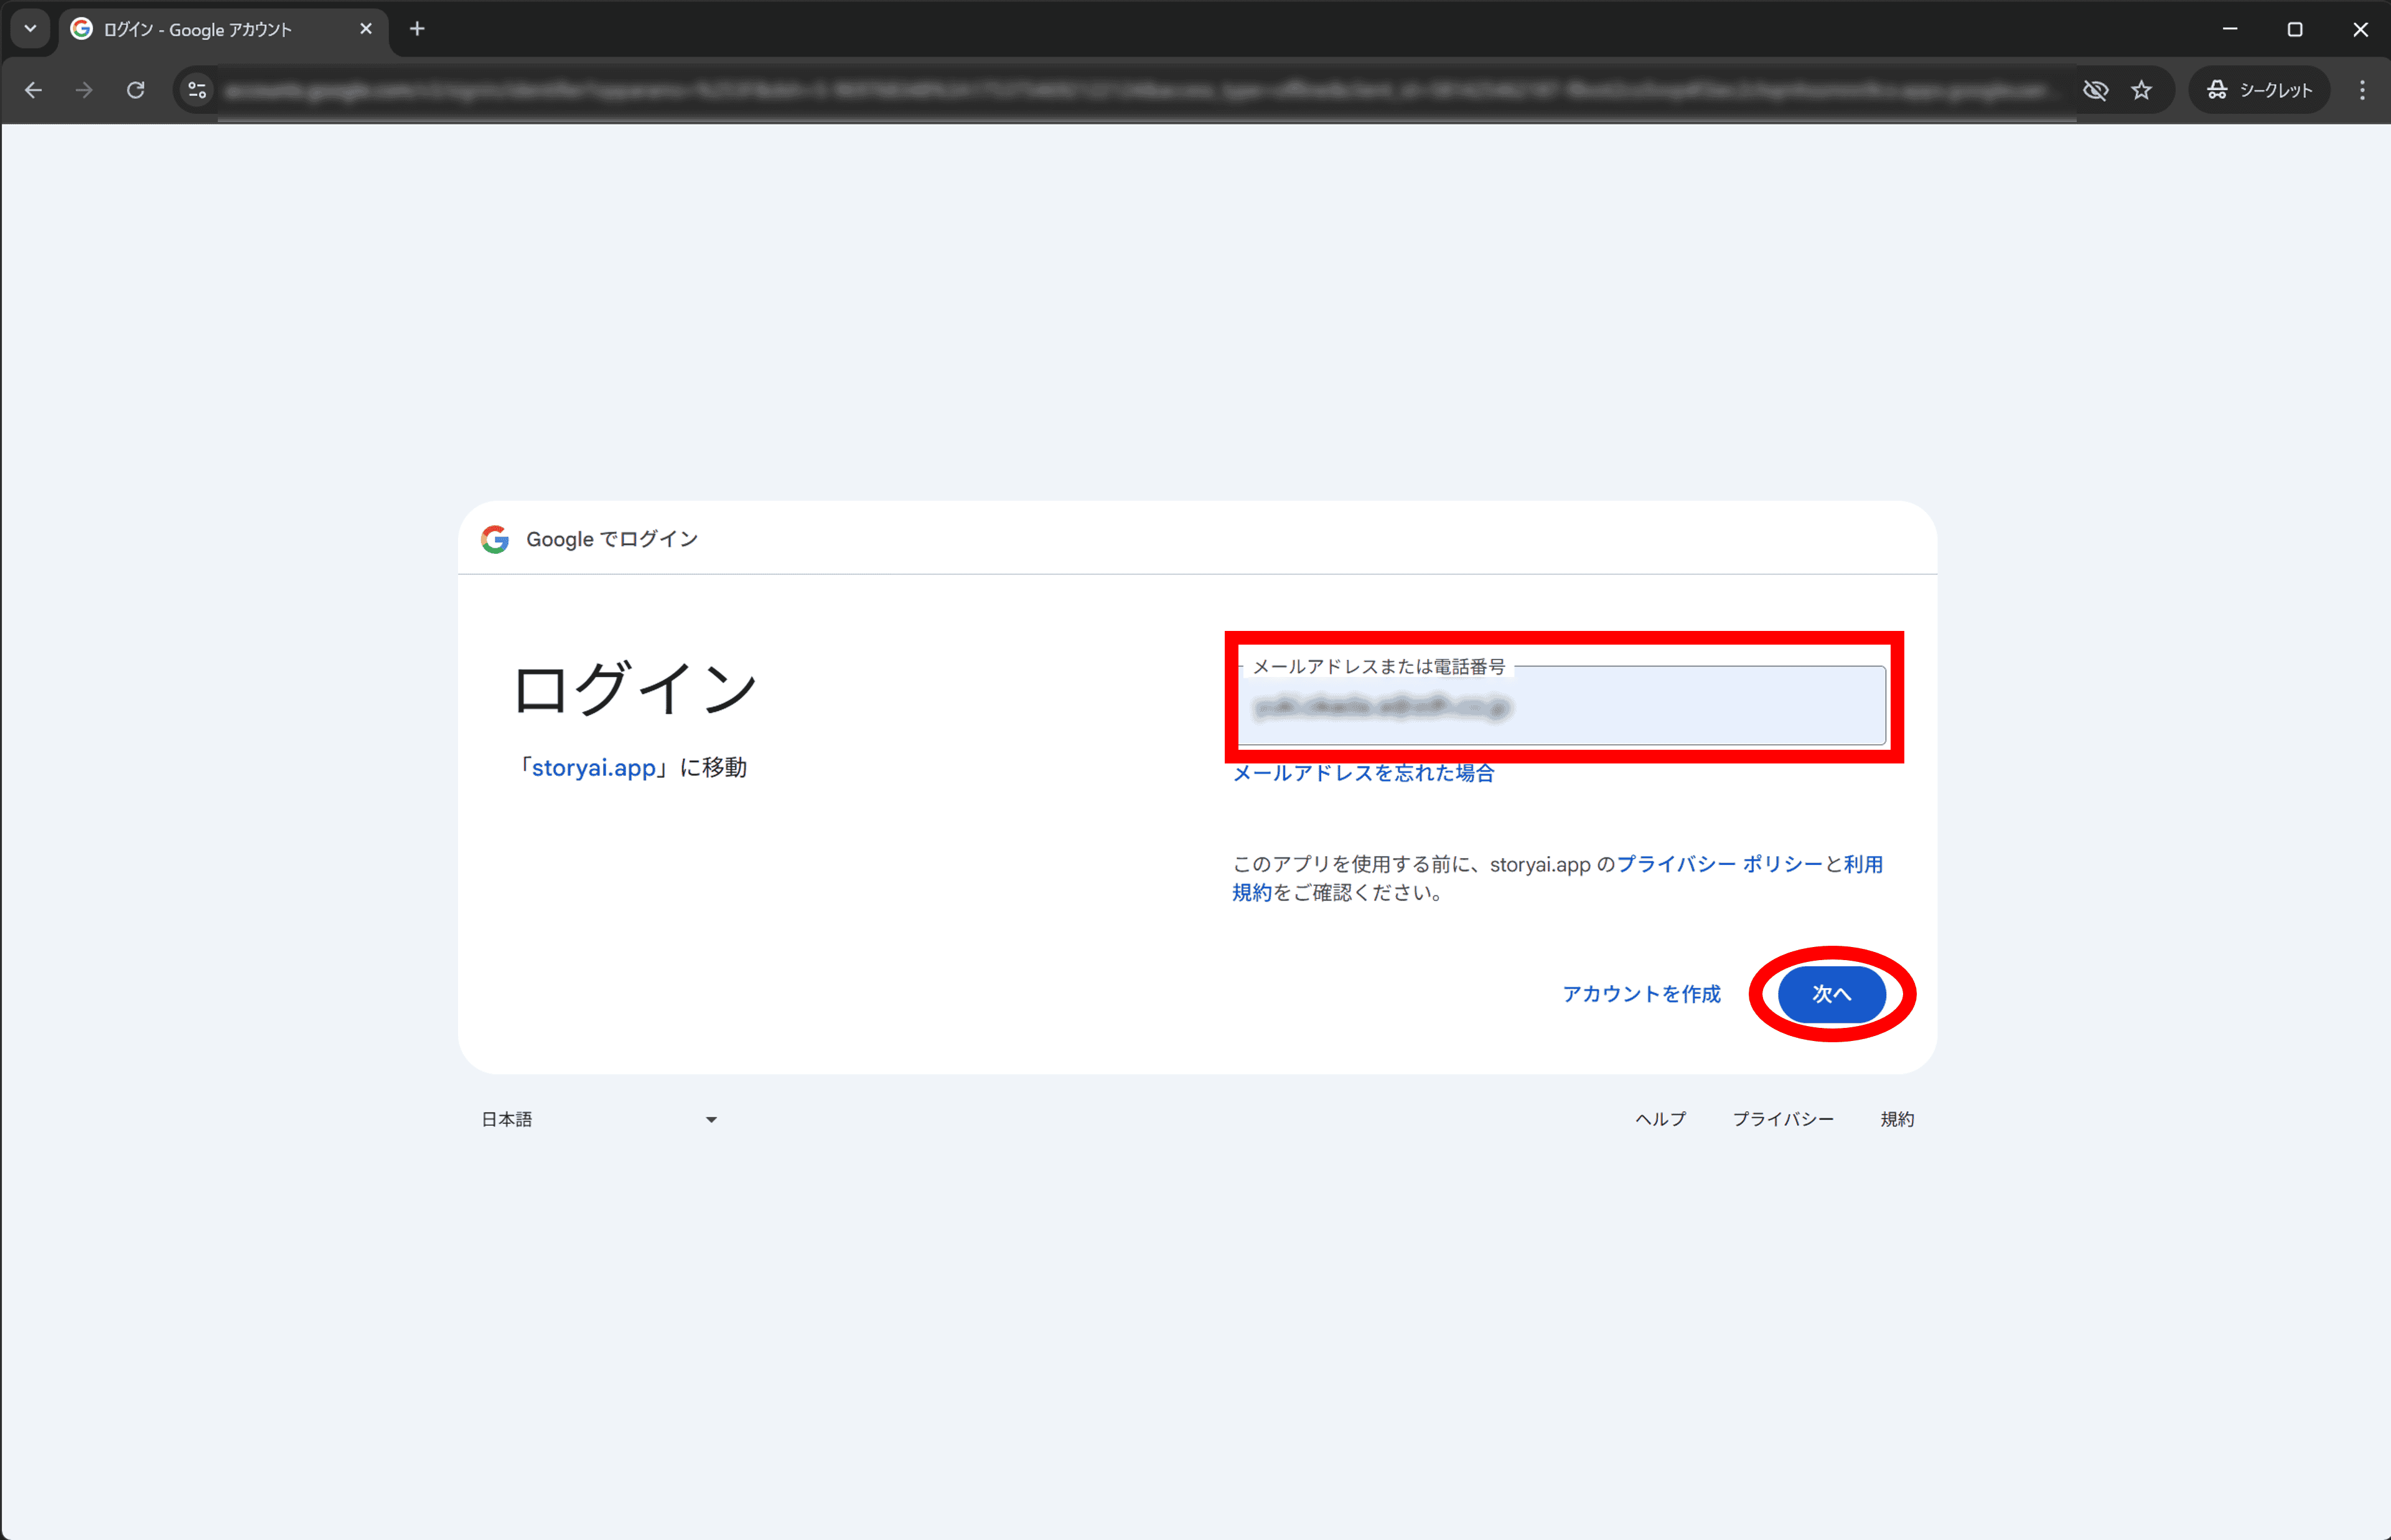The image size is (2391, 1540).
Task: Open the 利用規約 terms link
Action: pyautogui.click(x=1863, y=864)
